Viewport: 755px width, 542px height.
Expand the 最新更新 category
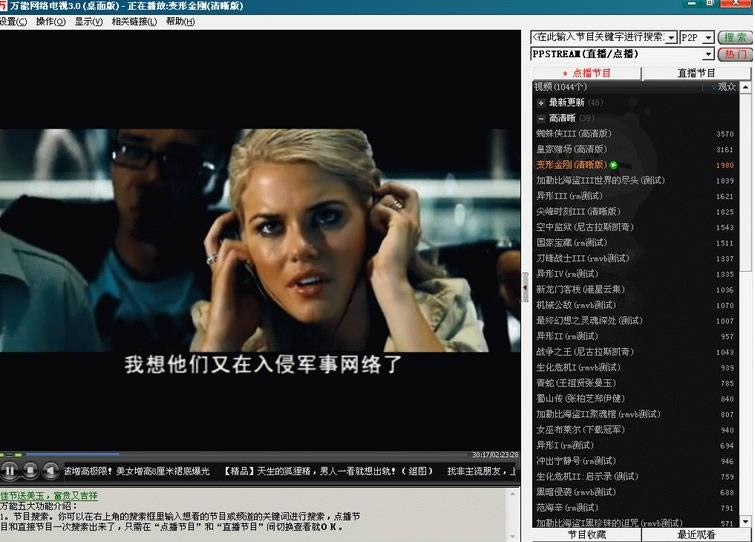click(541, 103)
